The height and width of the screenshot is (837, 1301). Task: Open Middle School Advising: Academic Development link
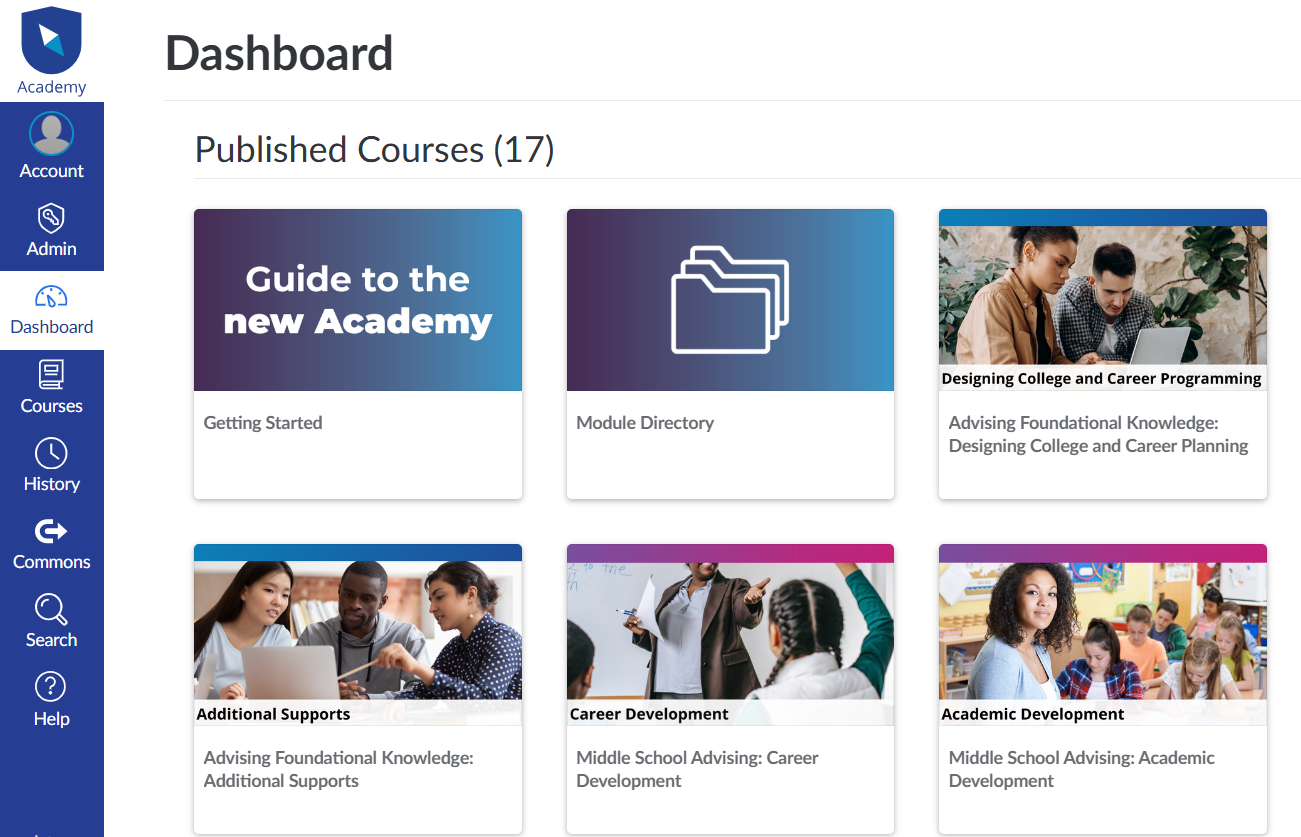(x=1081, y=770)
